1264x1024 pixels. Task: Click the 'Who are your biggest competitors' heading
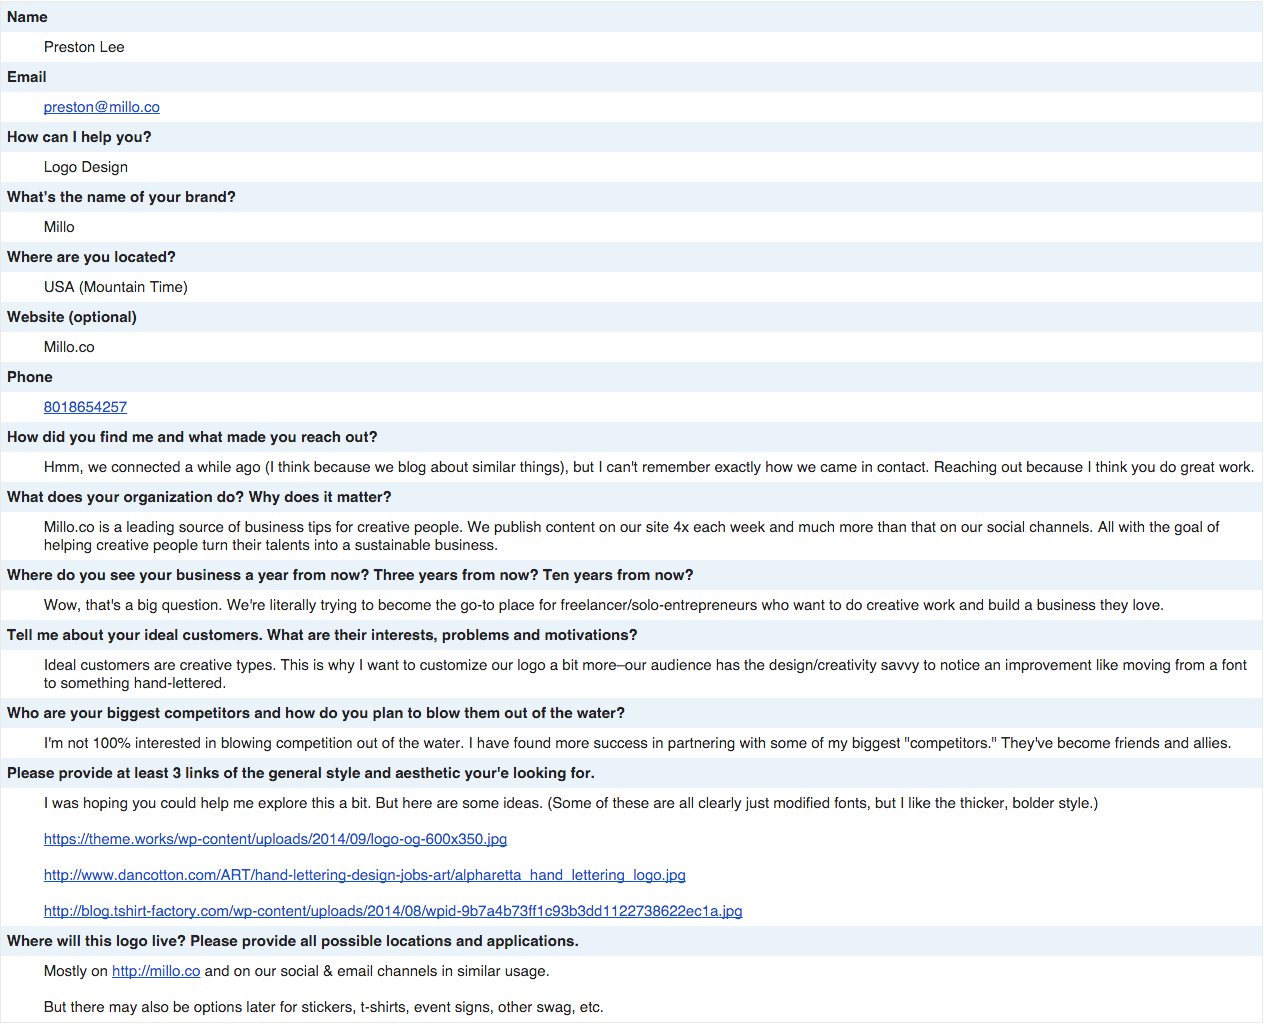click(x=316, y=713)
